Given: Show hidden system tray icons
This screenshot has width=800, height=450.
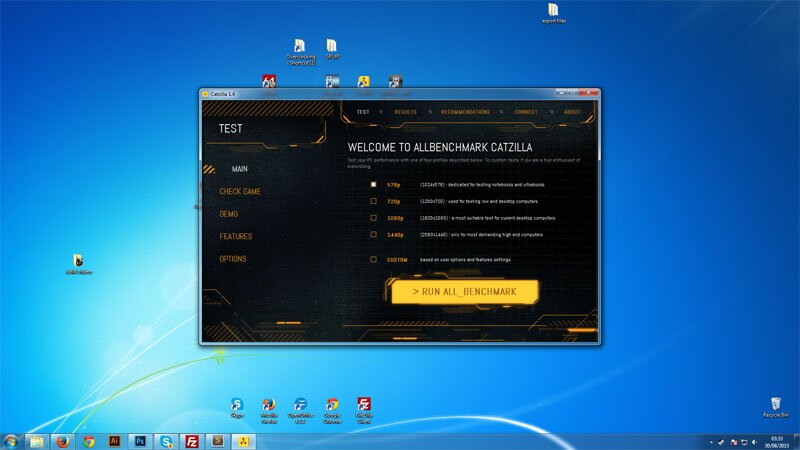Looking at the screenshot, I should 711,442.
